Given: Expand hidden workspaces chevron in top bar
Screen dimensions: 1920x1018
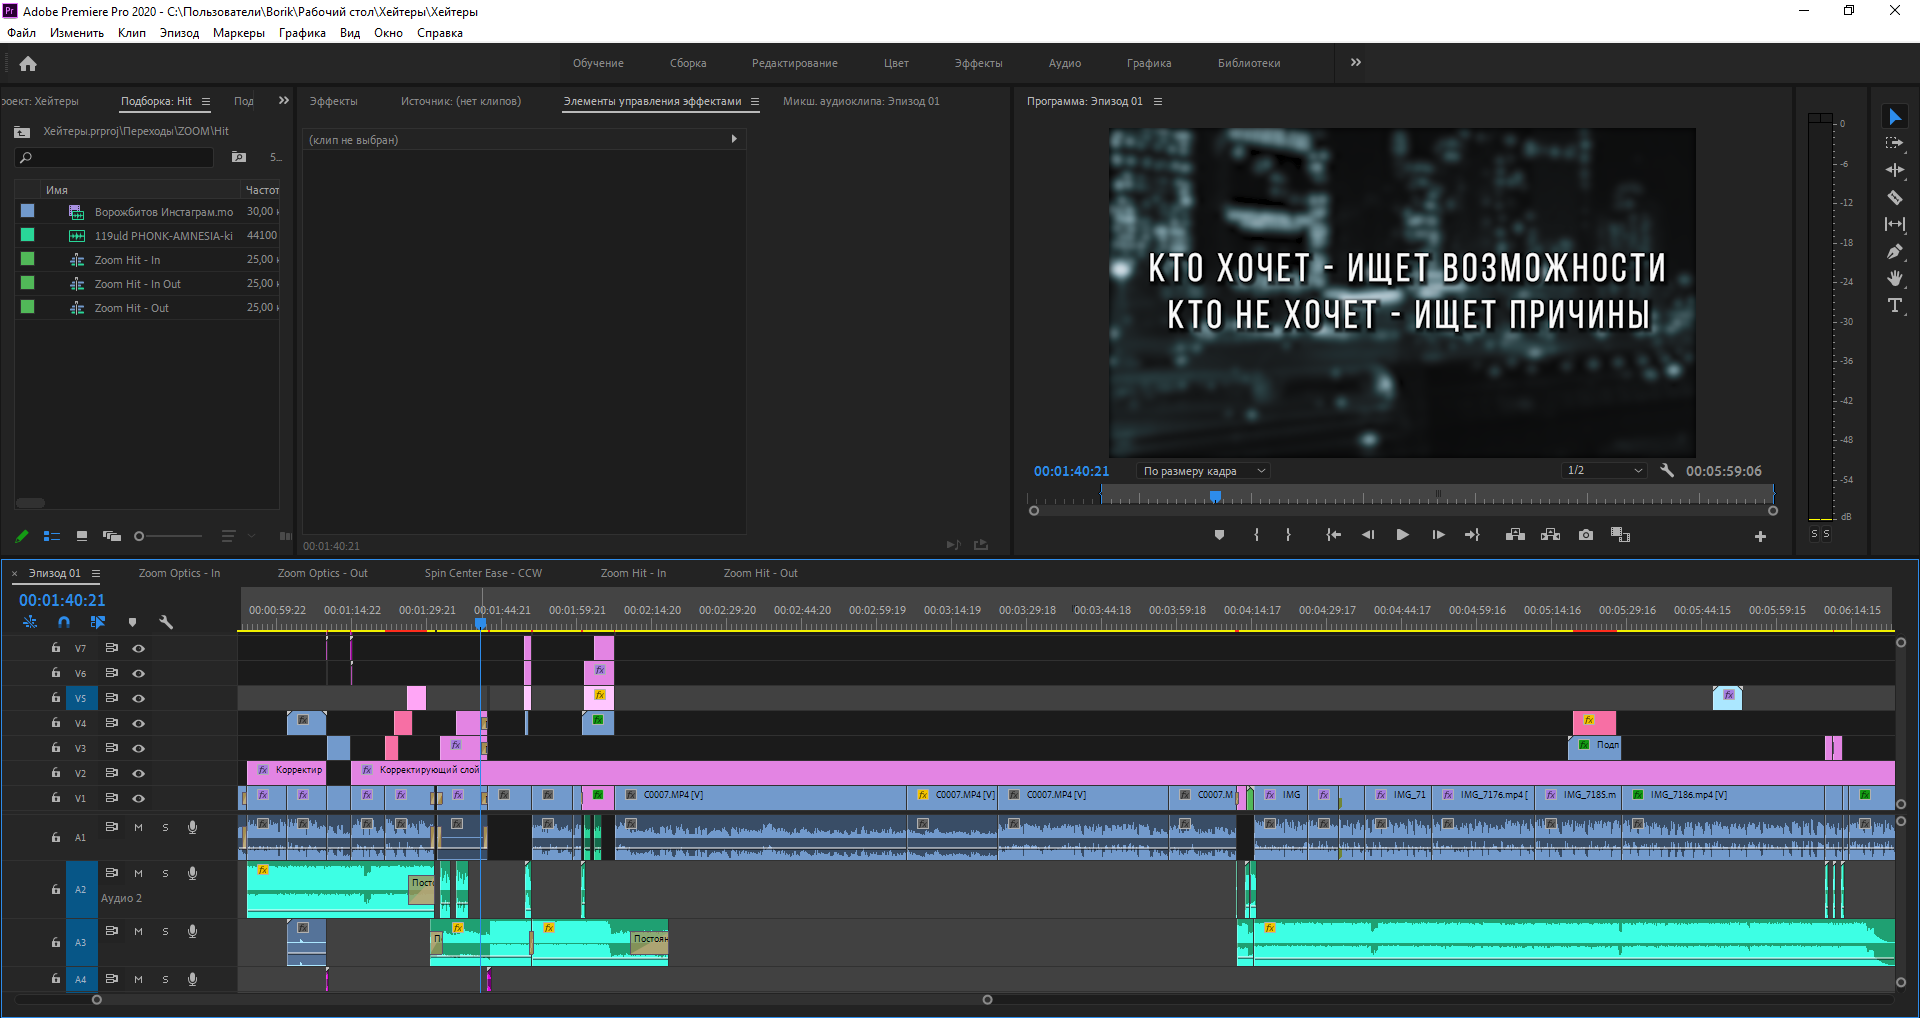Looking at the screenshot, I should click(1356, 62).
